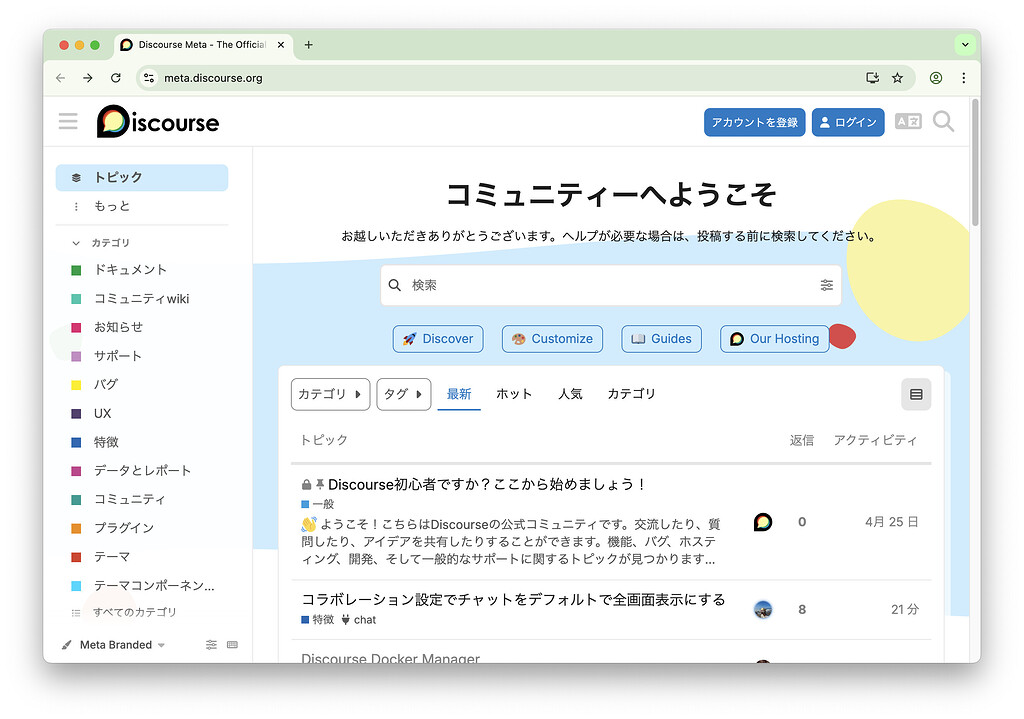The image size is (1024, 719).
Task: Click the Discourse logo
Action: pyautogui.click(x=158, y=122)
